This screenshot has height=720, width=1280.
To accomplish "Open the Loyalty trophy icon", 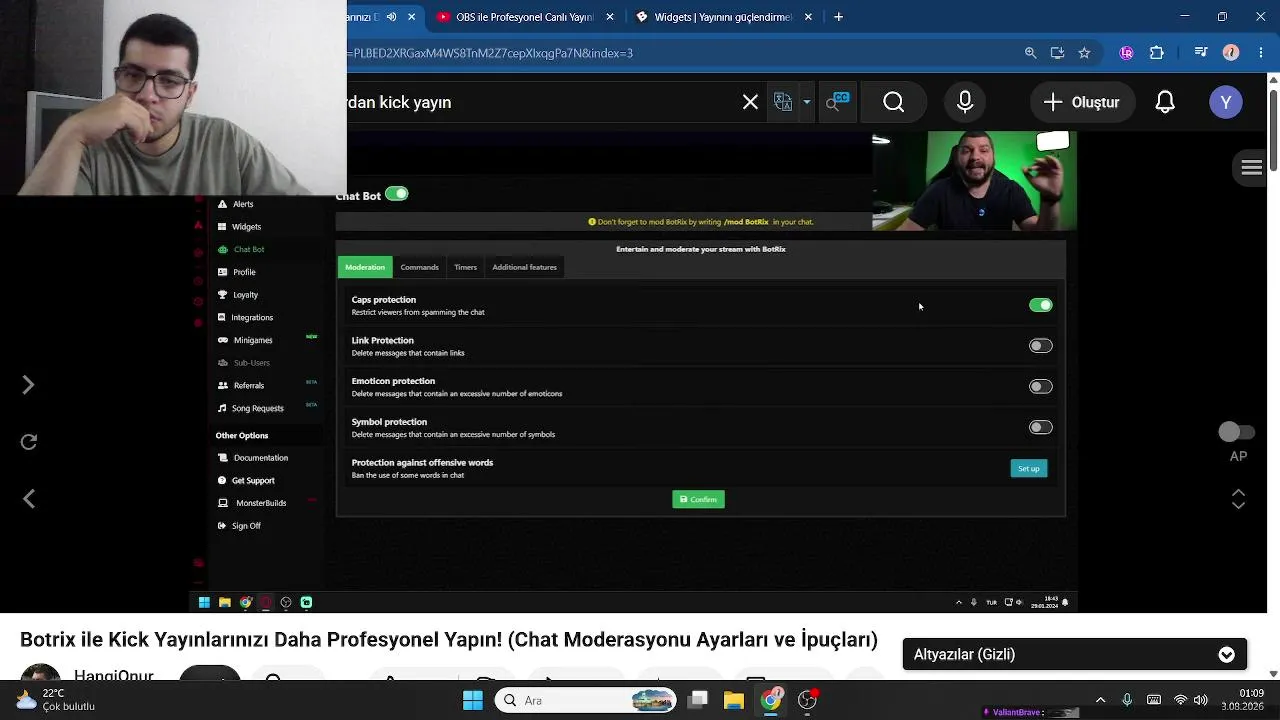I will (223, 295).
